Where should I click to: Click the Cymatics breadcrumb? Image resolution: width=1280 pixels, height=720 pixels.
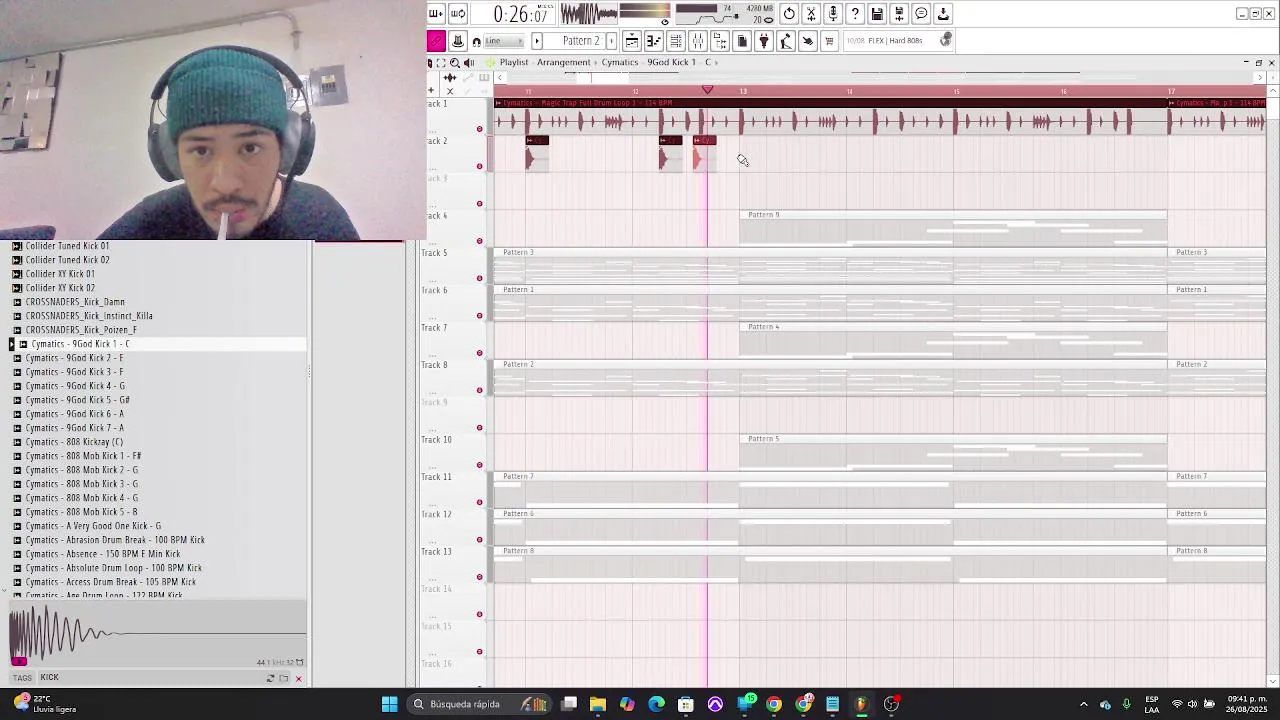(620, 62)
